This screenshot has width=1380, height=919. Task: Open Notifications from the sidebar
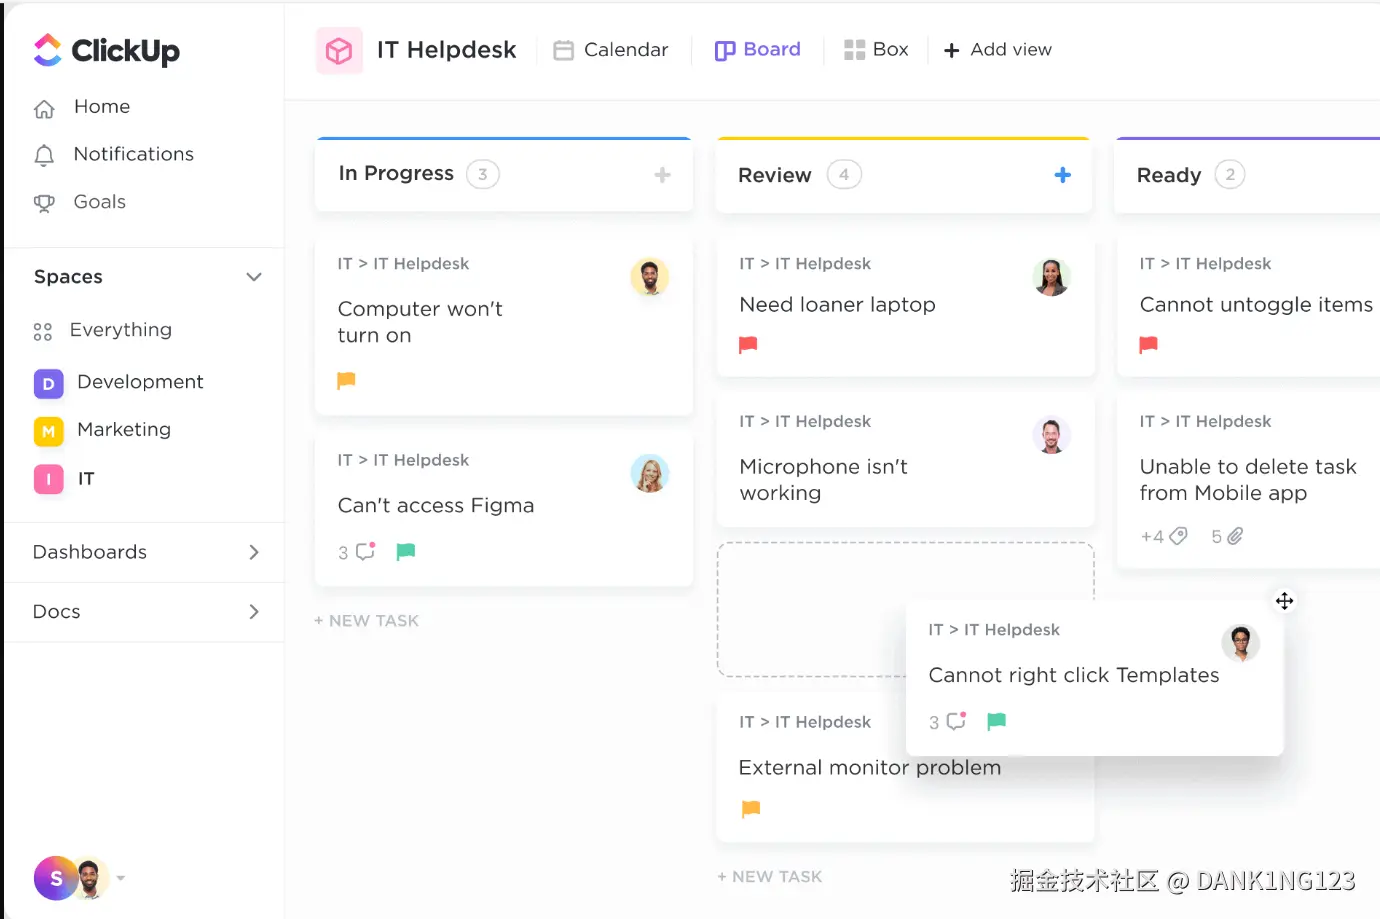coord(132,154)
